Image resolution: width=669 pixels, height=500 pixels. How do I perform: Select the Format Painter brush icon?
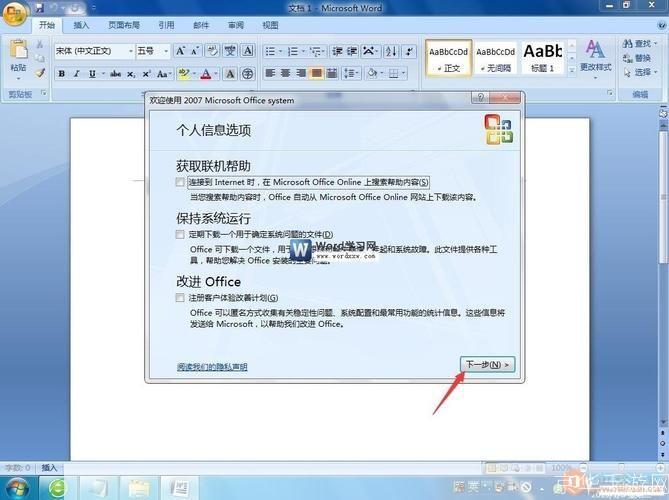click(40, 73)
